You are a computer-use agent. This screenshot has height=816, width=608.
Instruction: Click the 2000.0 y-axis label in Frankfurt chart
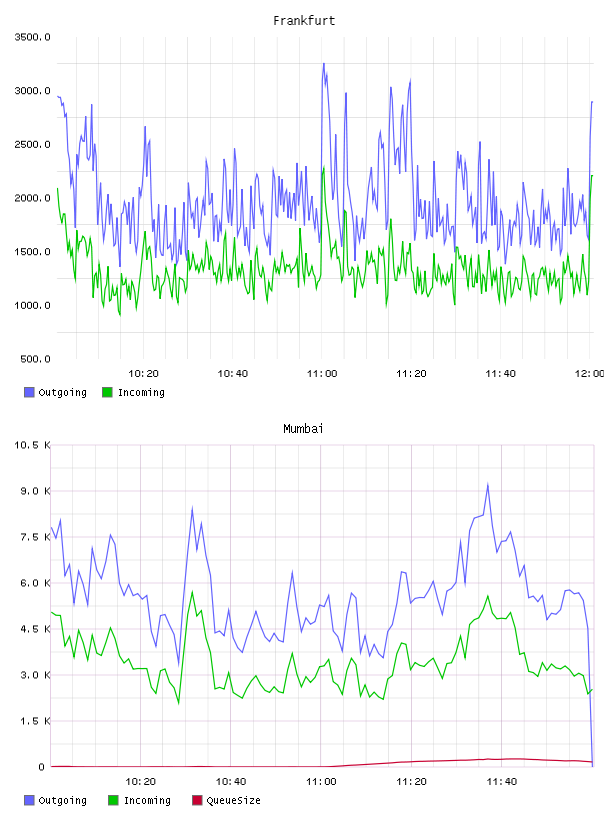(x=32, y=198)
